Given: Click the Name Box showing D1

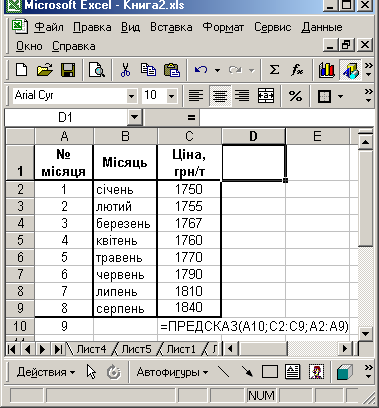Looking at the screenshot, I should click(66, 117).
